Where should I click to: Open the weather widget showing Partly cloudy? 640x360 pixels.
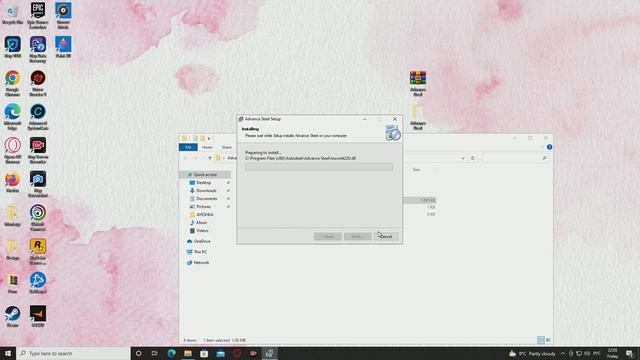pos(532,353)
